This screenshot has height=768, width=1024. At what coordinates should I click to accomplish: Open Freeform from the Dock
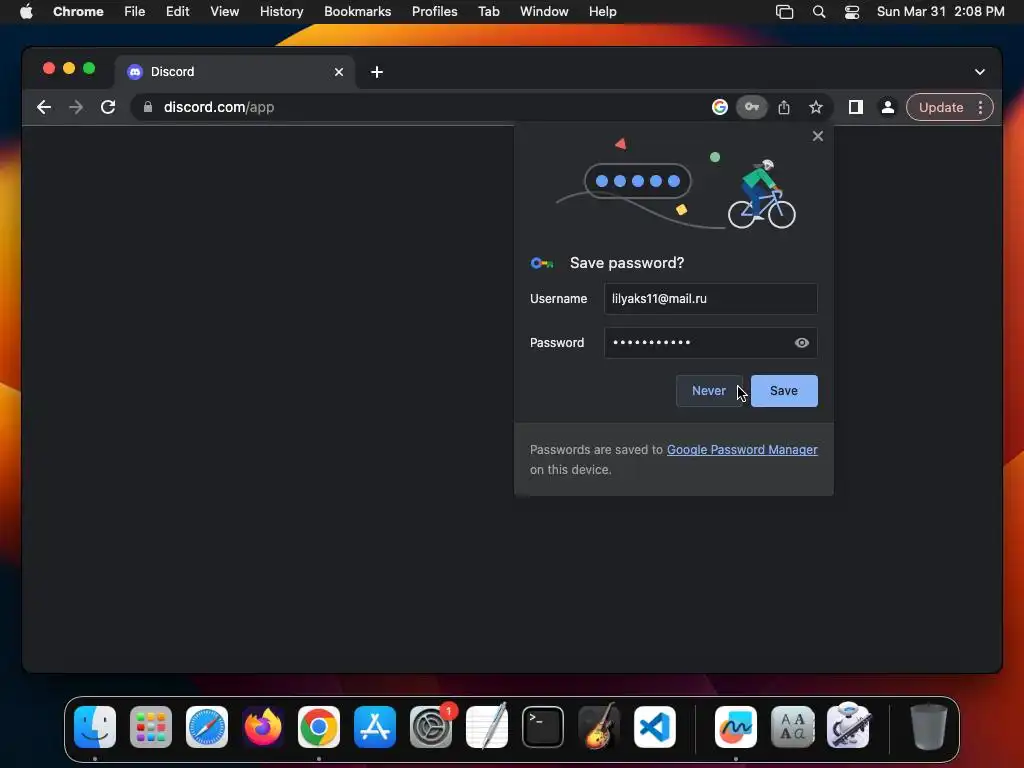736,727
